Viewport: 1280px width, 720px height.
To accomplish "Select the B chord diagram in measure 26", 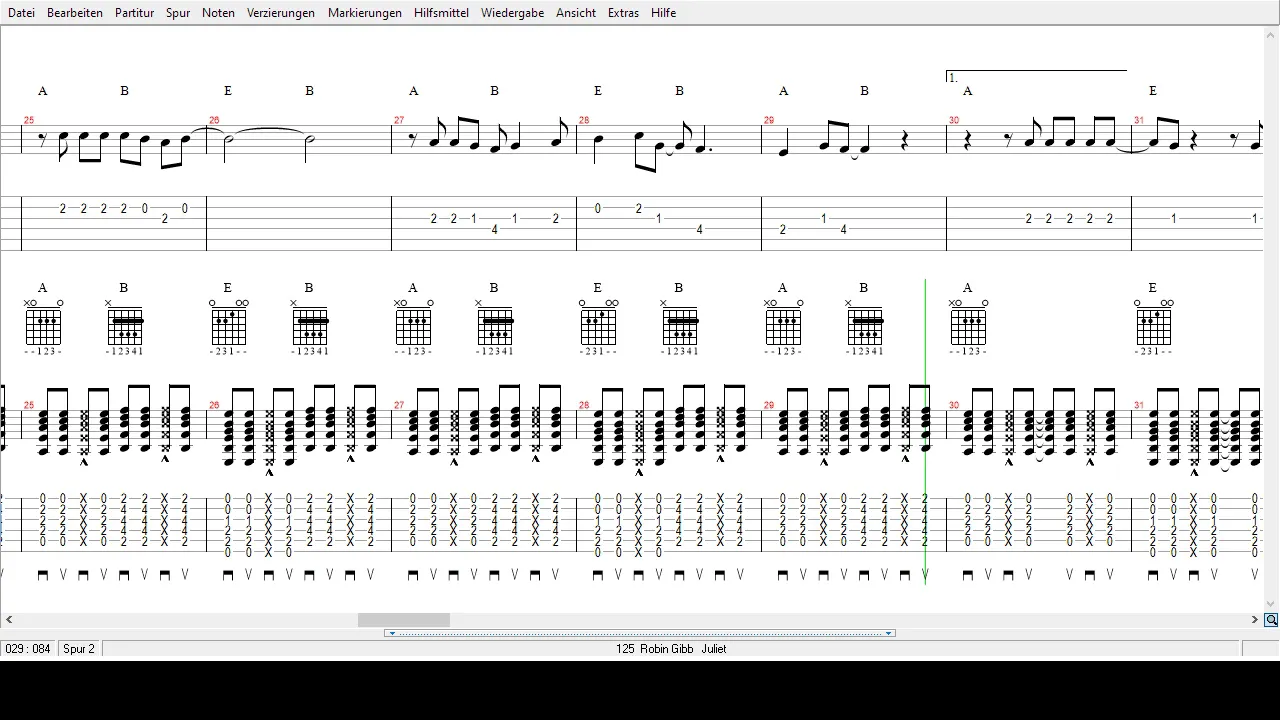I will coord(310,326).
